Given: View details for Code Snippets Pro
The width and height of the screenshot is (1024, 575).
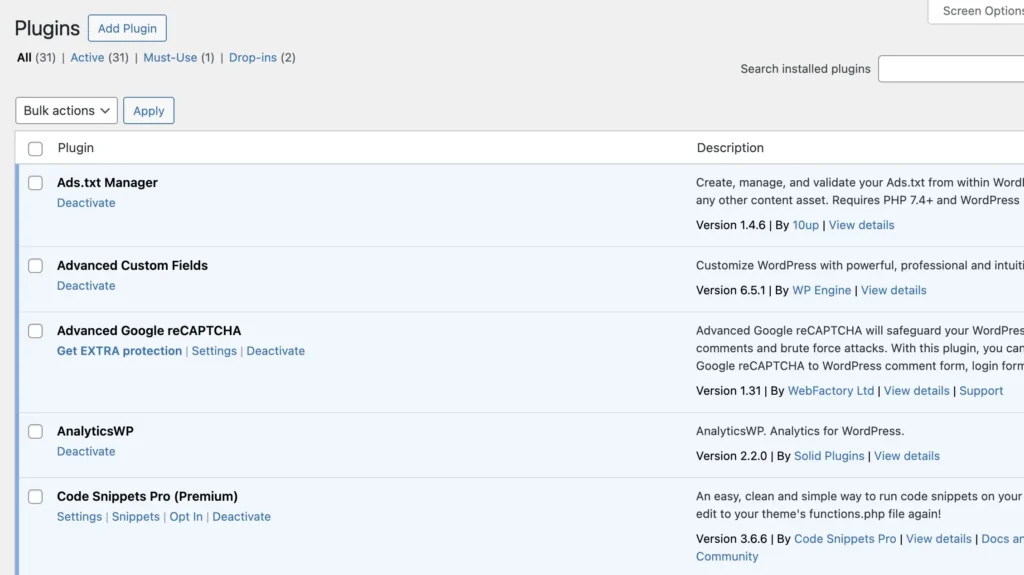Looking at the screenshot, I should [x=938, y=539].
